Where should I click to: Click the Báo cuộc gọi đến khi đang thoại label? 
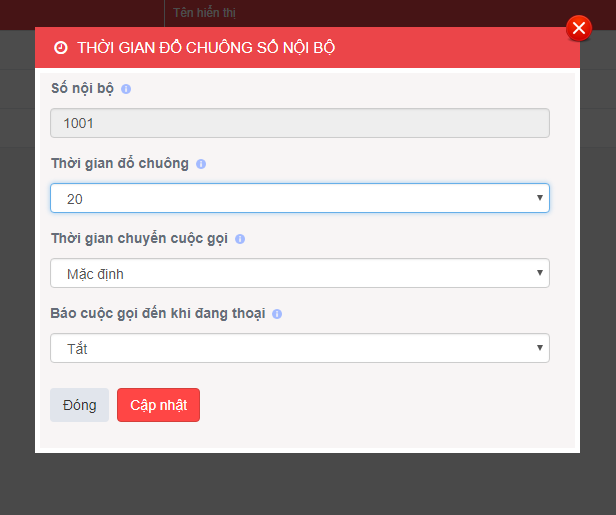click(x=158, y=313)
